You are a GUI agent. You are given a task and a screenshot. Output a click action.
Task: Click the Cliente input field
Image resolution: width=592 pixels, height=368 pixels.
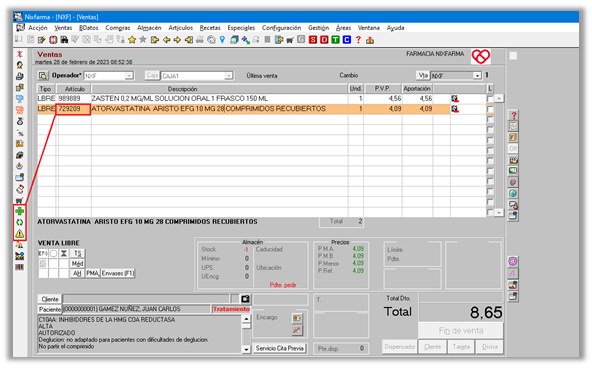click(146, 299)
